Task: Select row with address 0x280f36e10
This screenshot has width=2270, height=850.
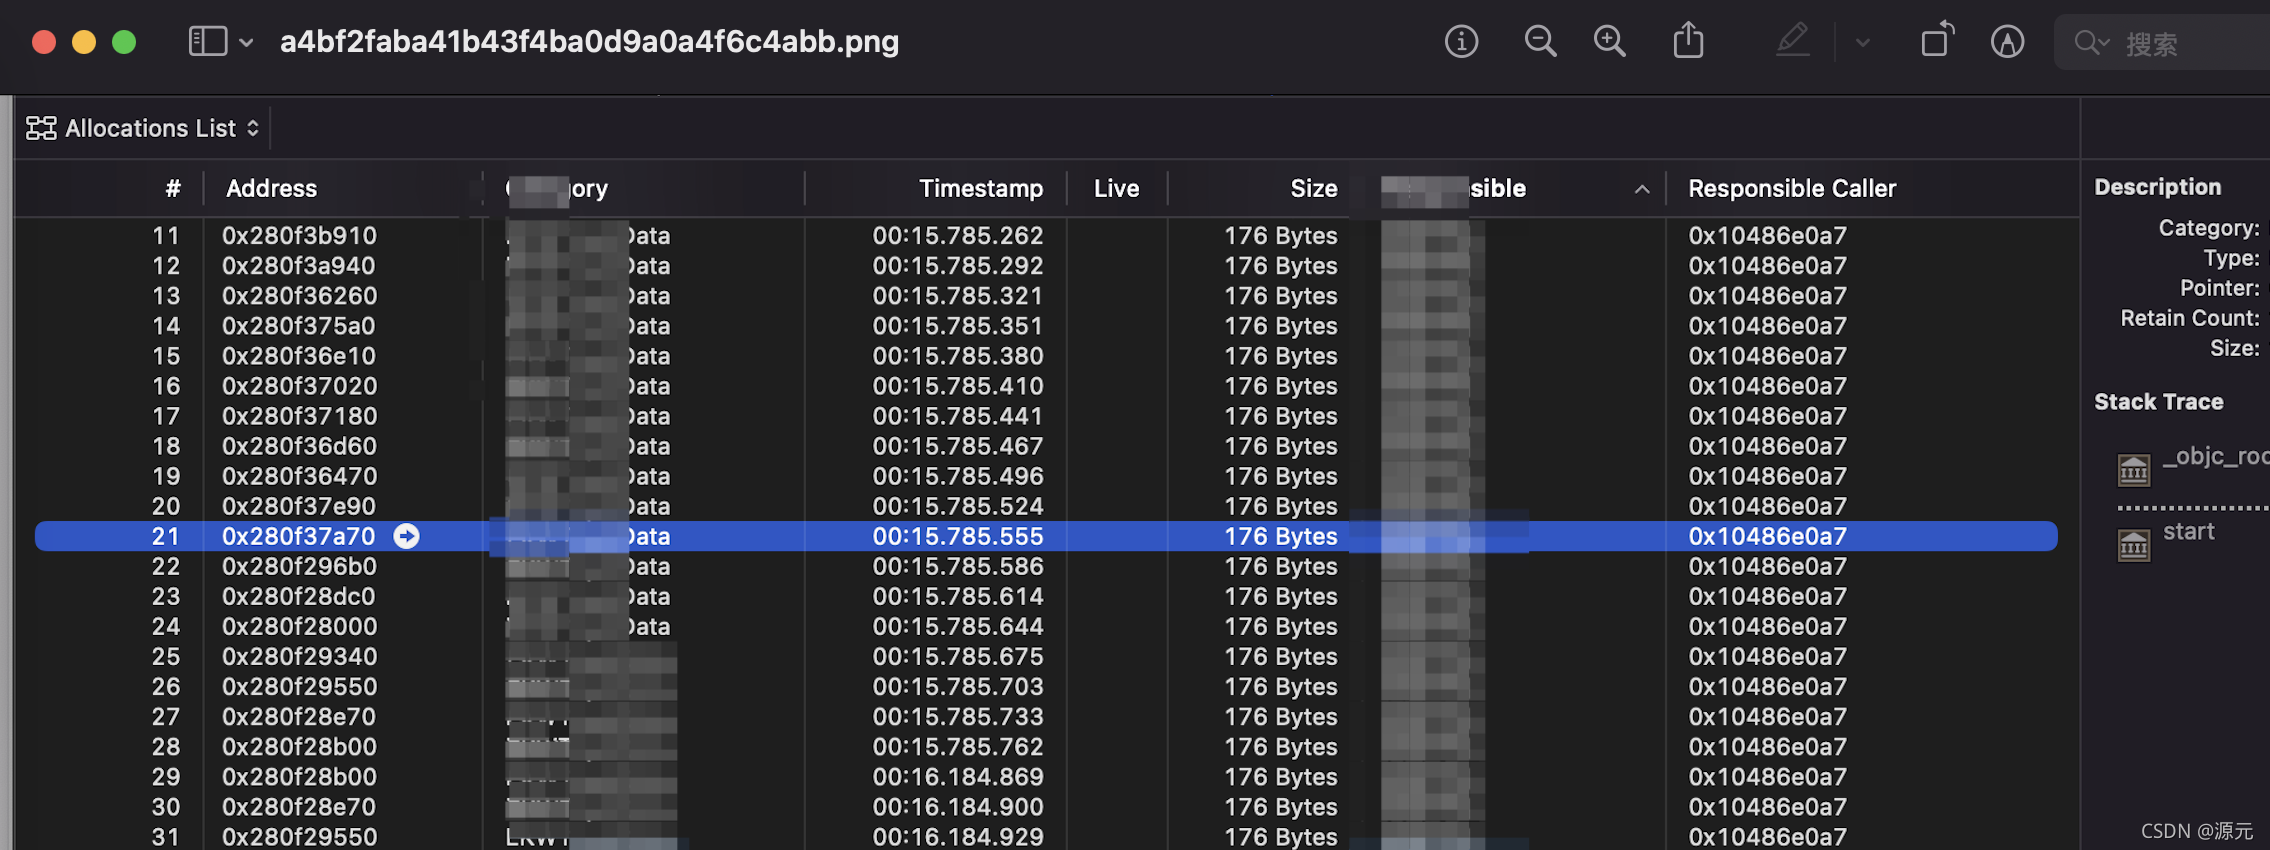Action: tap(1046, 356)
